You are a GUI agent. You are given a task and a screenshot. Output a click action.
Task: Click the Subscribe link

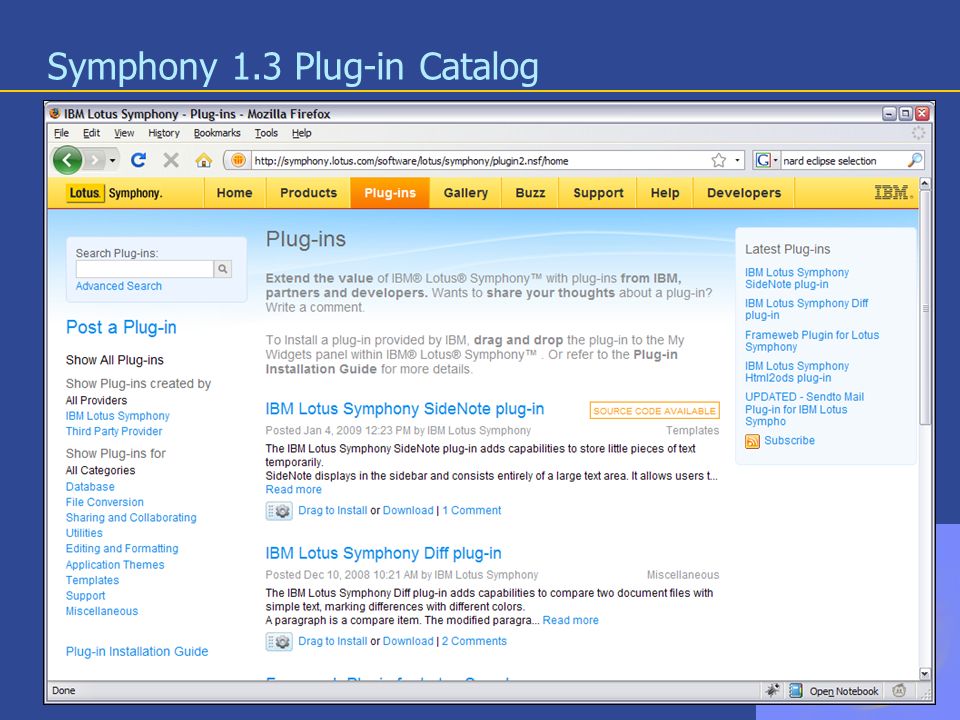pyautogui.click(x=789, y=441)
